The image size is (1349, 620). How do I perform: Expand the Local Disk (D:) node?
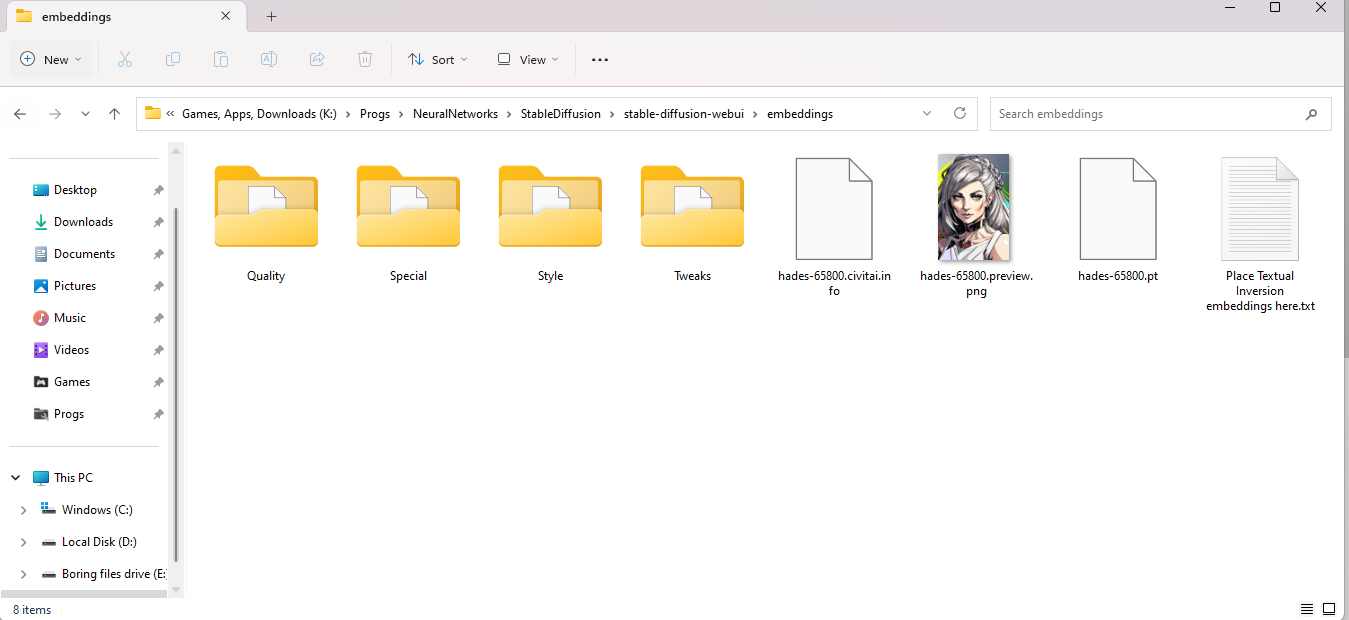click(24, 542)
